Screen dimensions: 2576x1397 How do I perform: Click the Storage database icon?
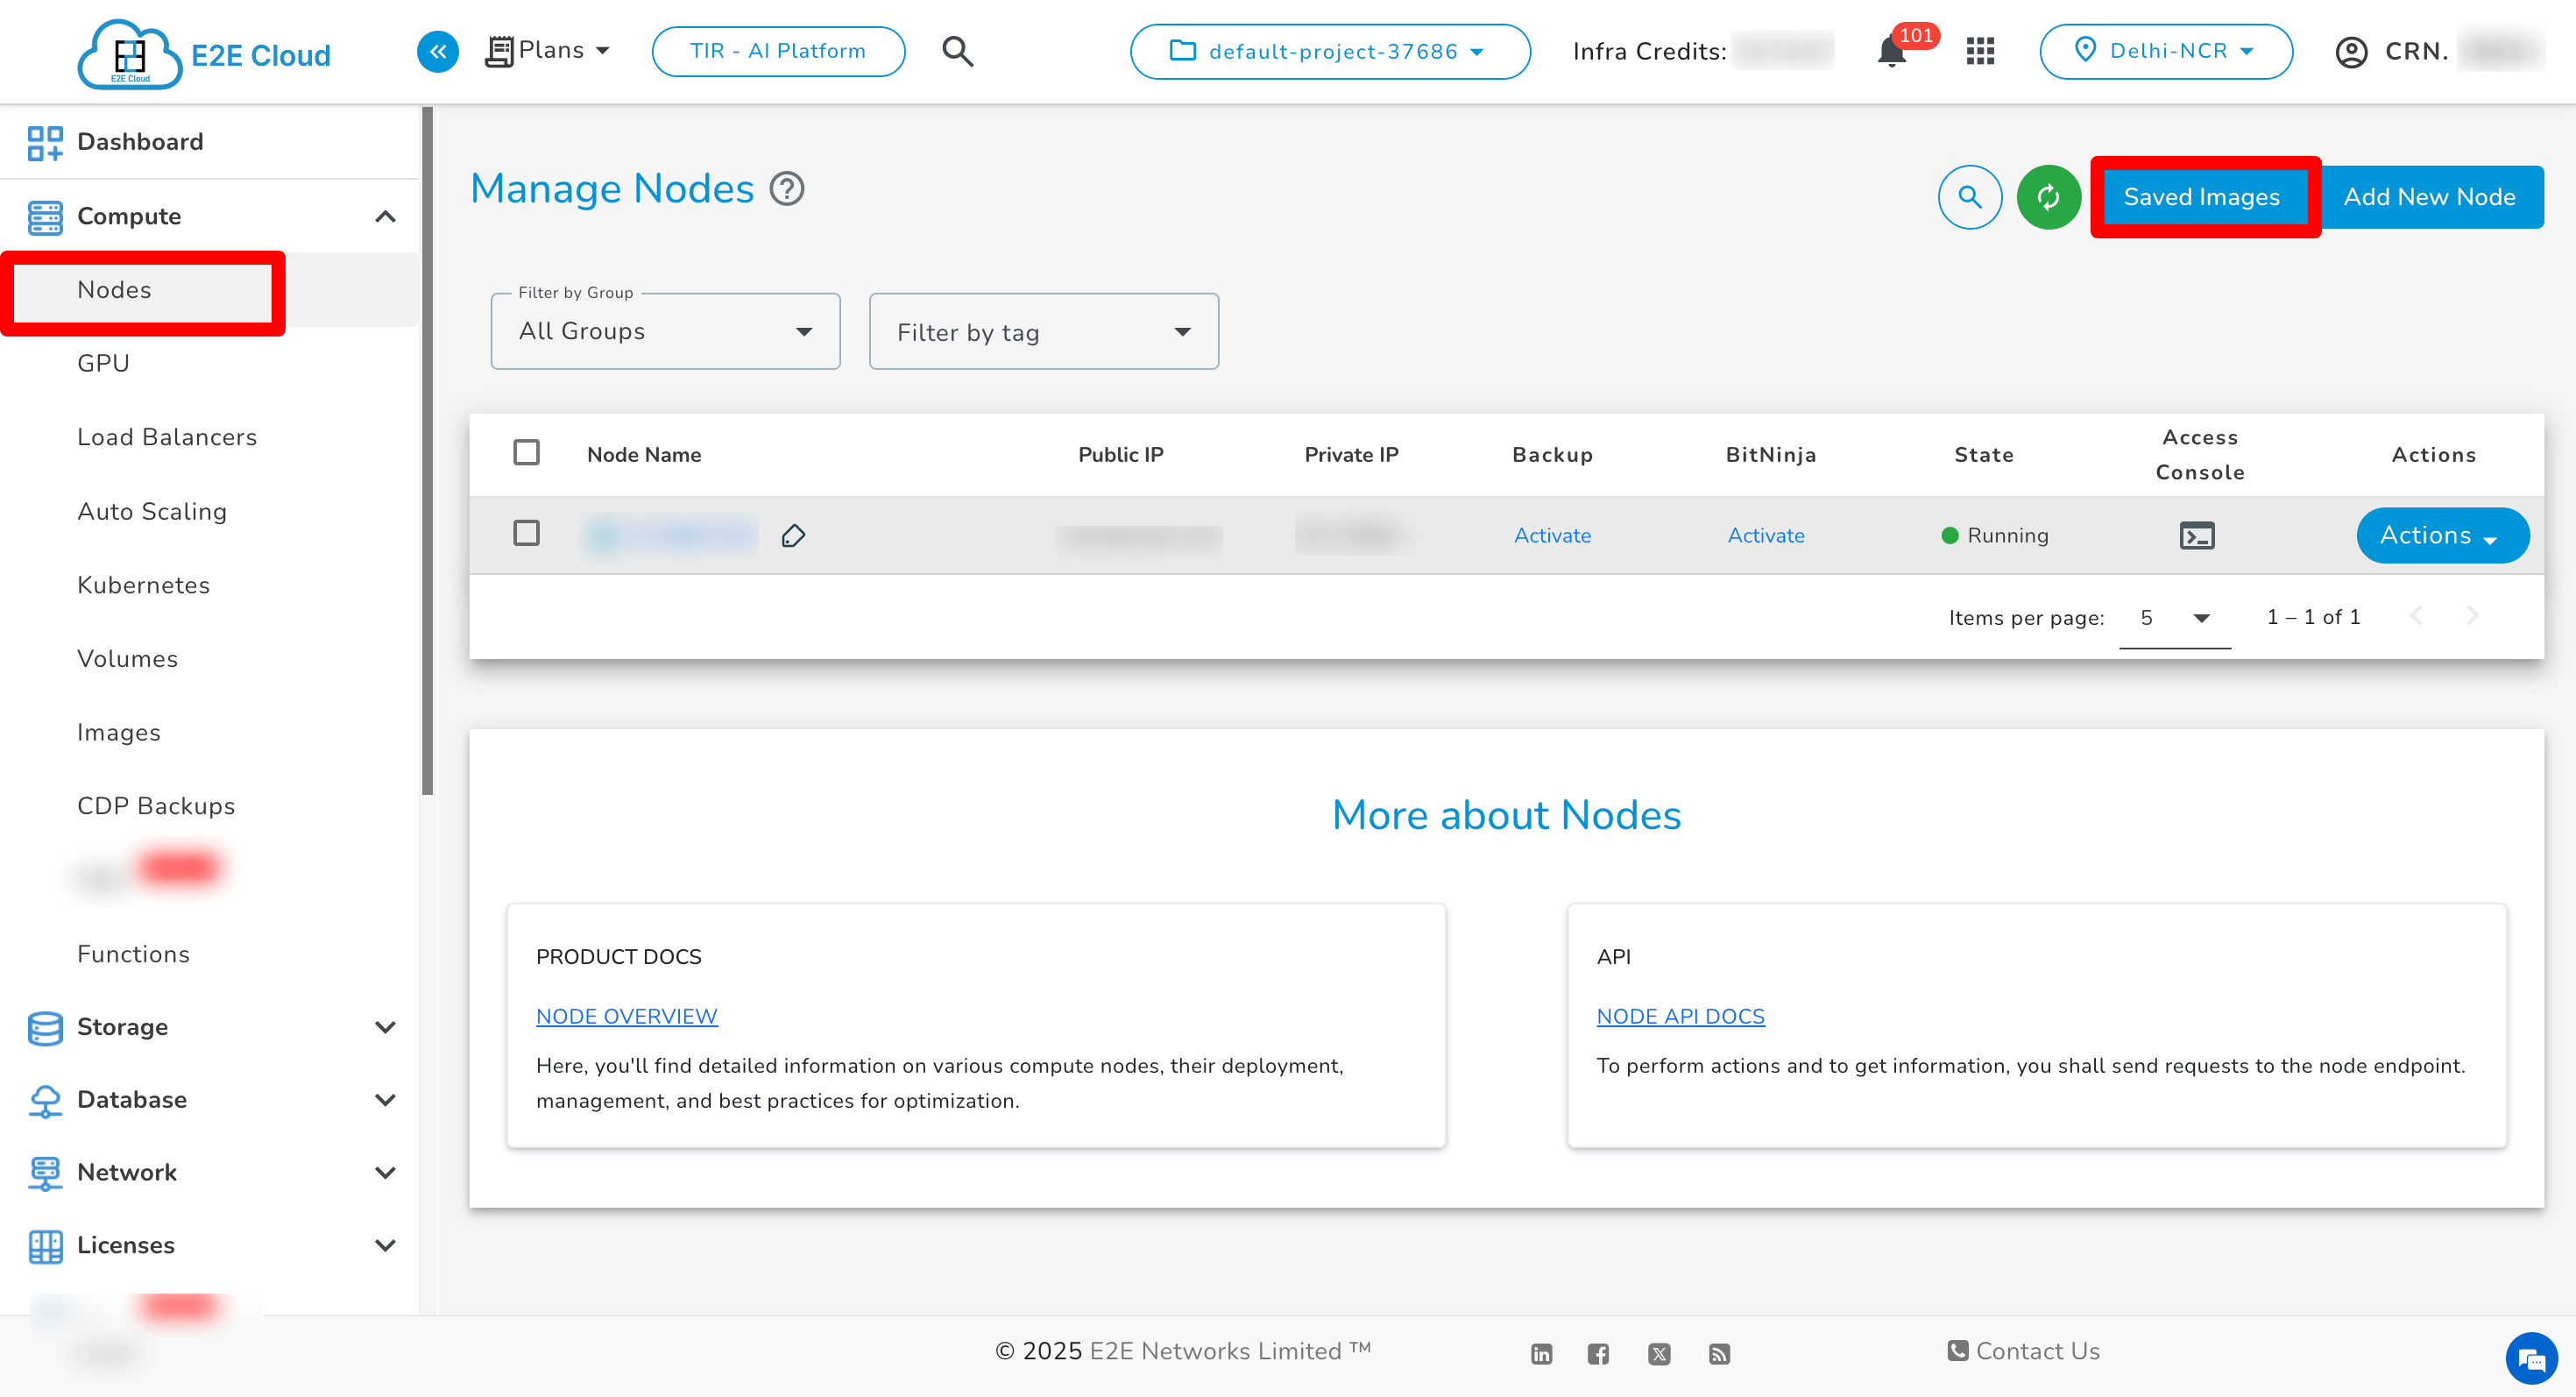click(45, 1028)
